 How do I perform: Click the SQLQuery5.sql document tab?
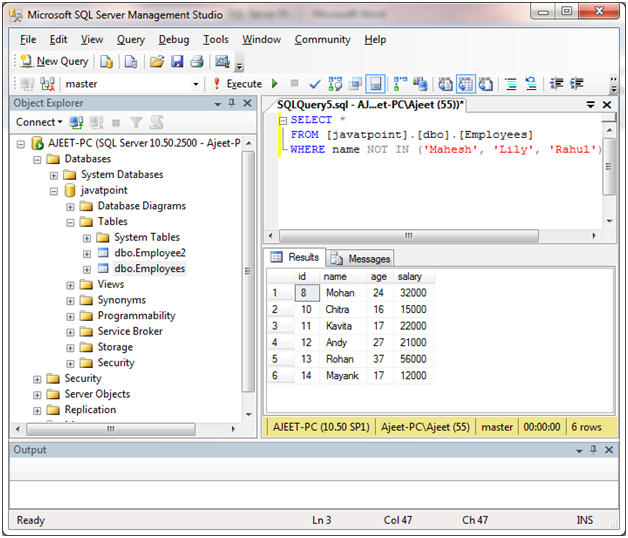click(370, 105)
